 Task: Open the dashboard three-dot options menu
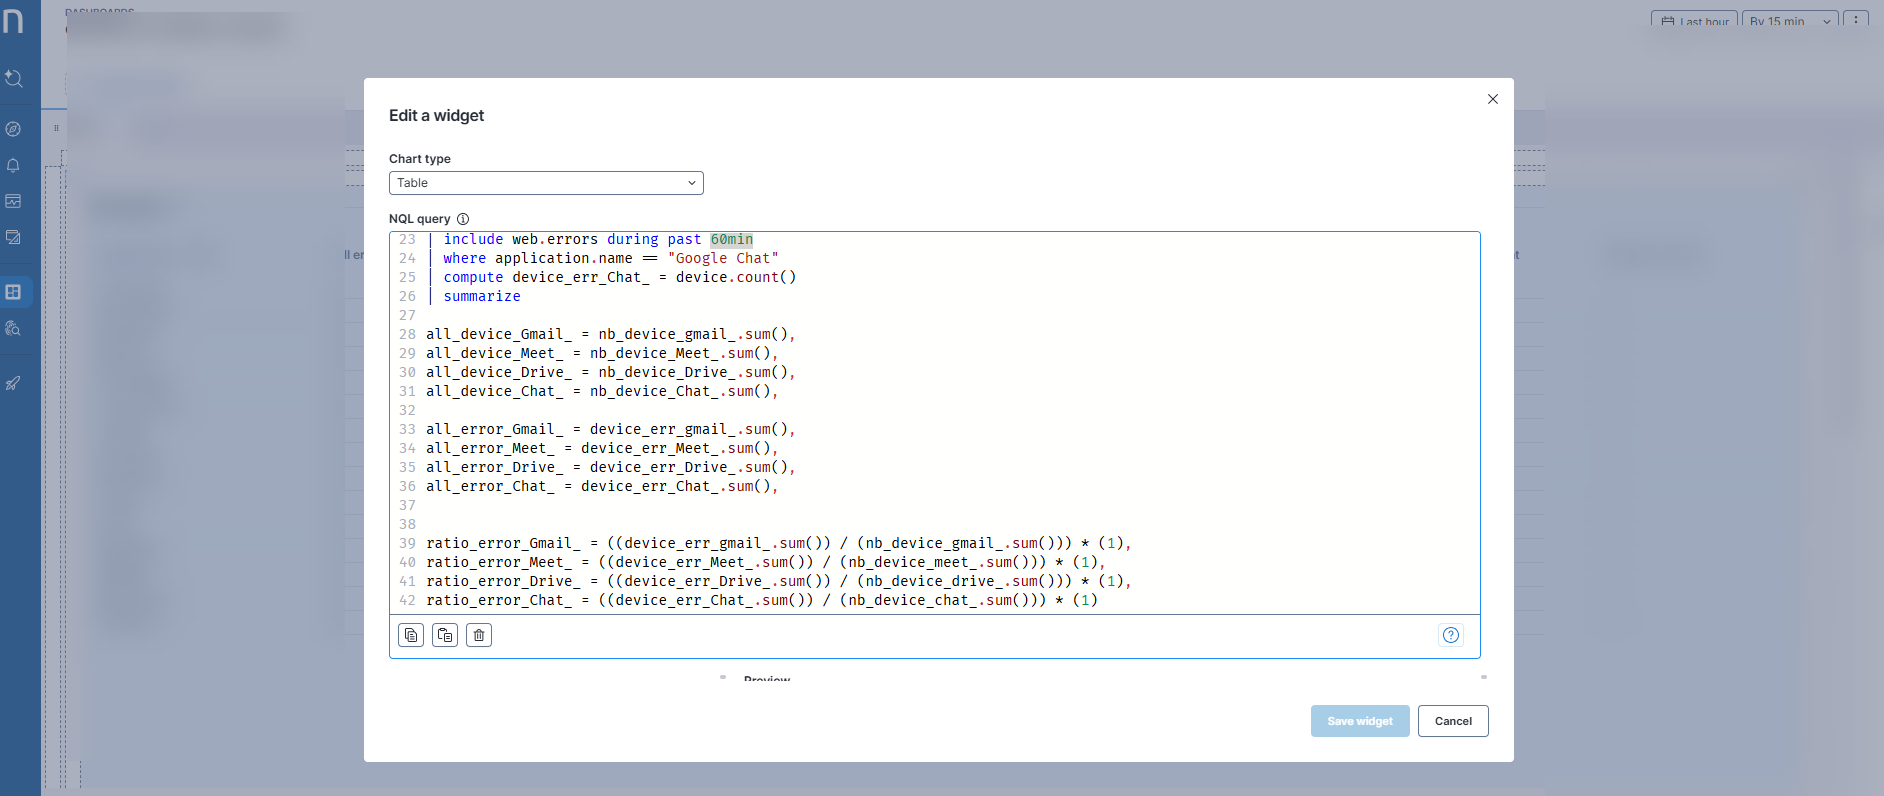click(x=1856, y=20)
